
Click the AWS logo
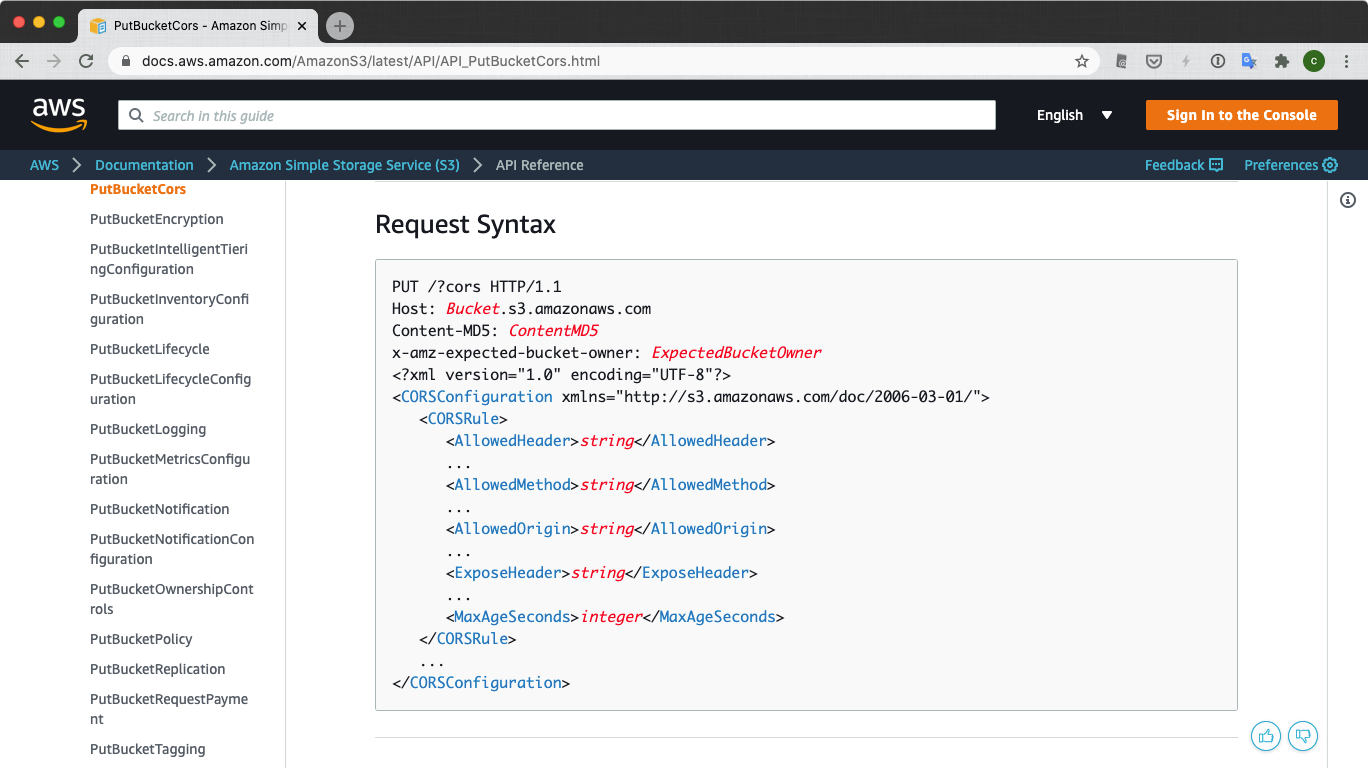(58, 114)
